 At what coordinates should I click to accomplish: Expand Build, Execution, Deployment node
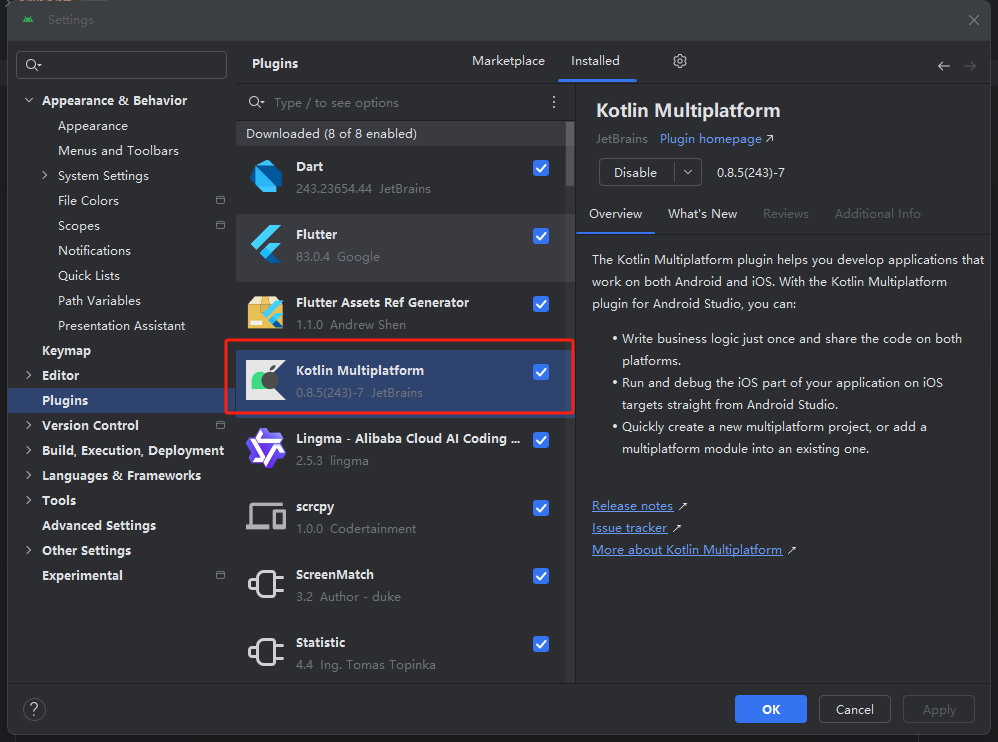tap(29, 450)
